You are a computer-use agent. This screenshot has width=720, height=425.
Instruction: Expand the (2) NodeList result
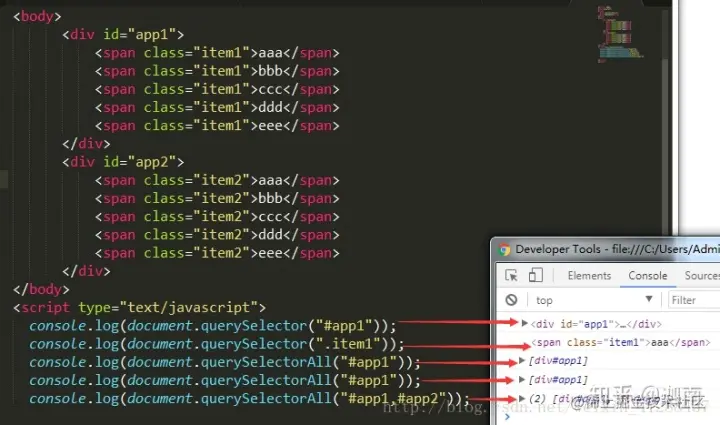pos(522,398)
